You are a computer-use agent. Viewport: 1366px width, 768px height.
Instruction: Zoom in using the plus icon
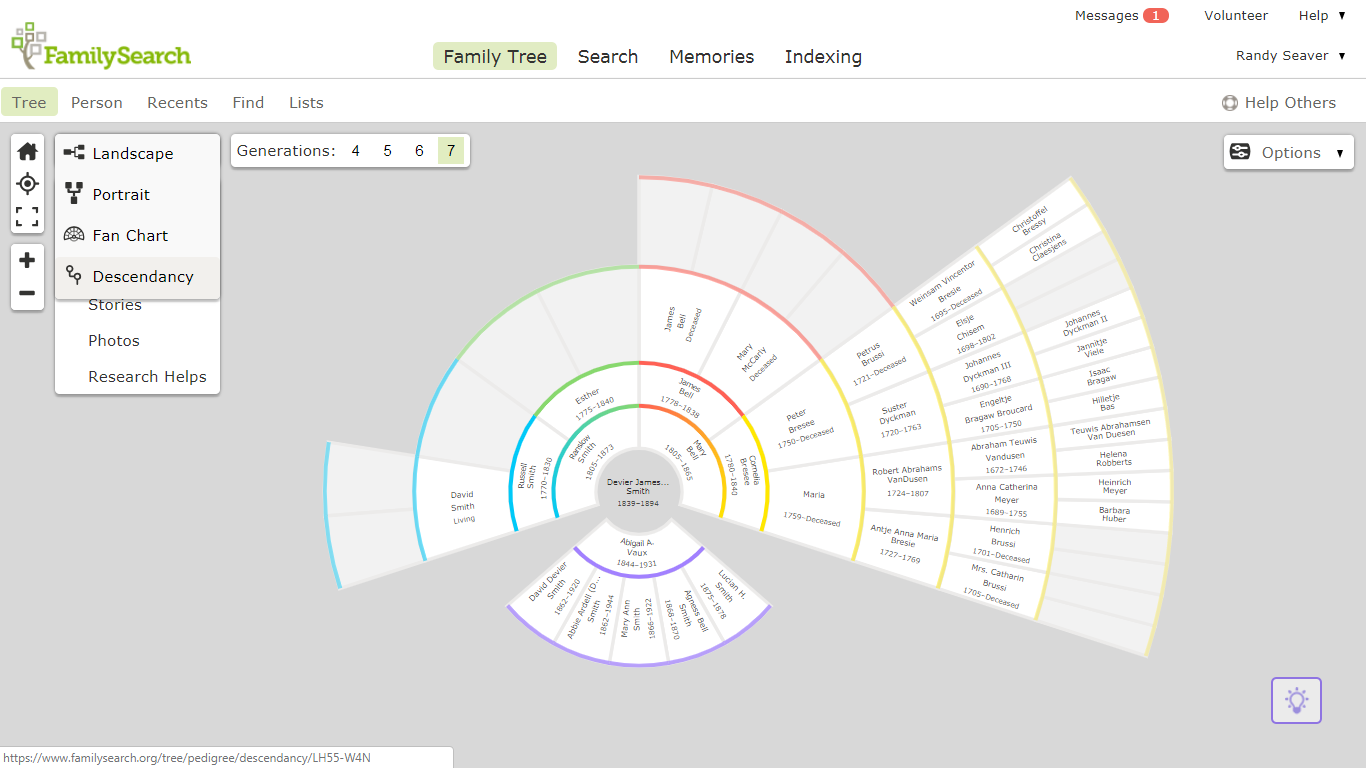[x=27, y=259]
